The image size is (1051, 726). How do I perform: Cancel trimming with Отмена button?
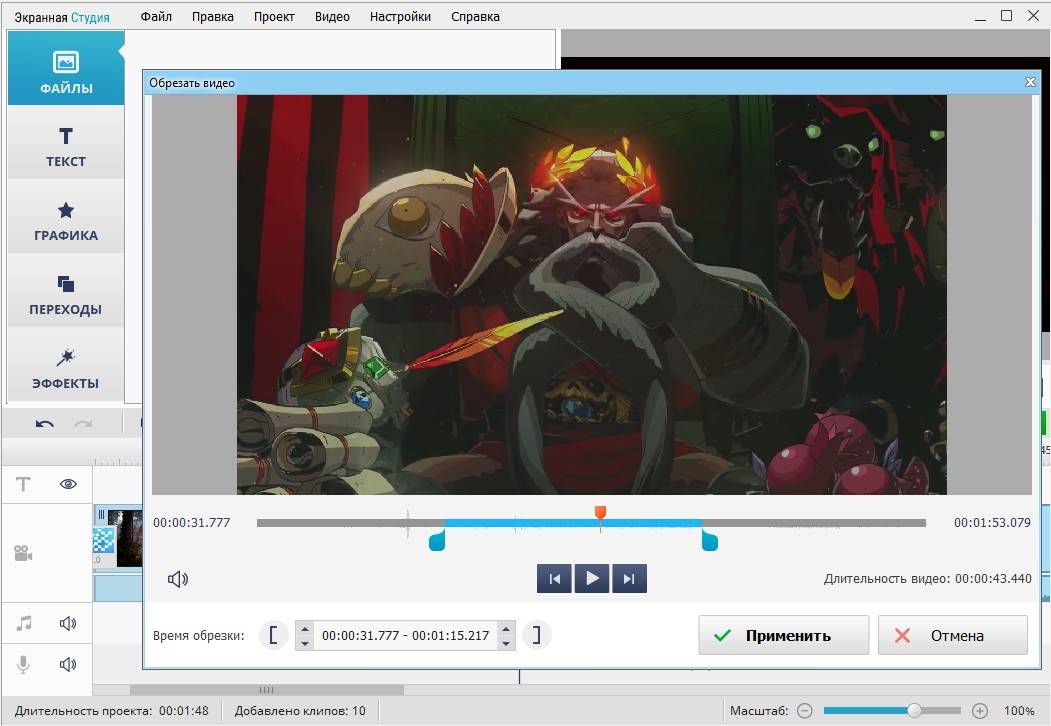coord(952,635)
